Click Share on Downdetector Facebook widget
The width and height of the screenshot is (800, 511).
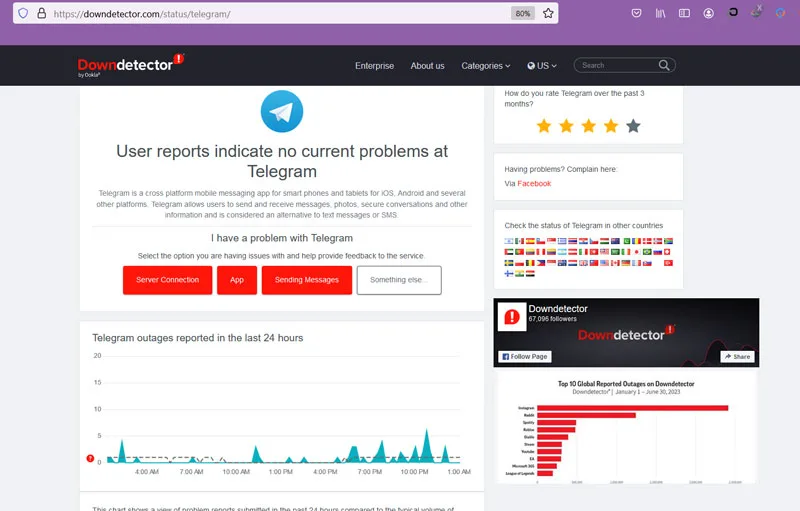[737, 356]
